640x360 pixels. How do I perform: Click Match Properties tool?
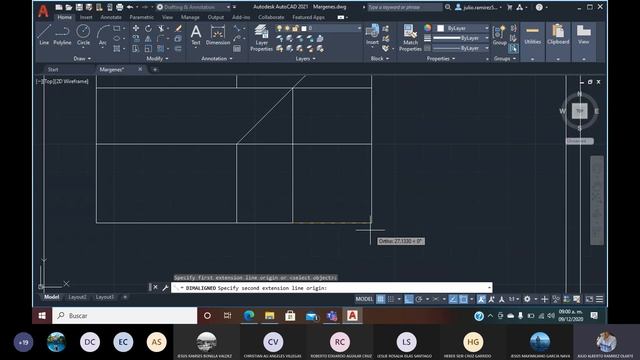click(x=410, y=38)
